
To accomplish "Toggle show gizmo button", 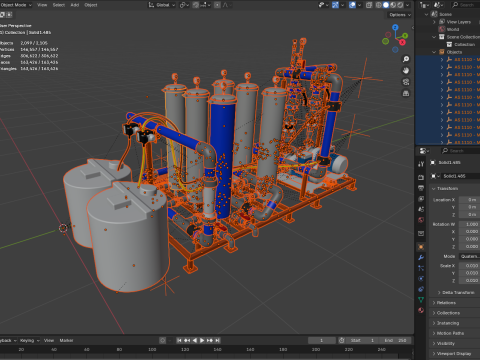I will tap(336, 5).
